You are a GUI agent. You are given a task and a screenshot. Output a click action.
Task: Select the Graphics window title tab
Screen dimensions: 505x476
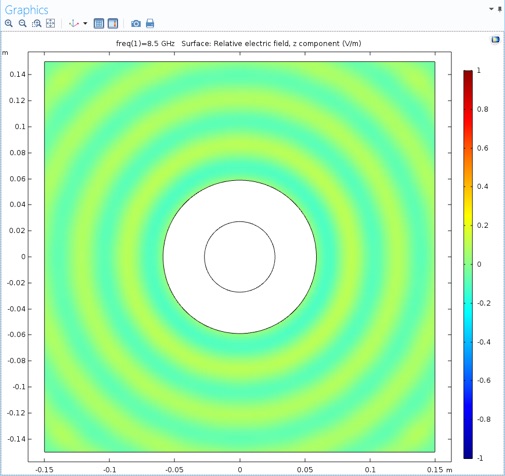point(27,10)
